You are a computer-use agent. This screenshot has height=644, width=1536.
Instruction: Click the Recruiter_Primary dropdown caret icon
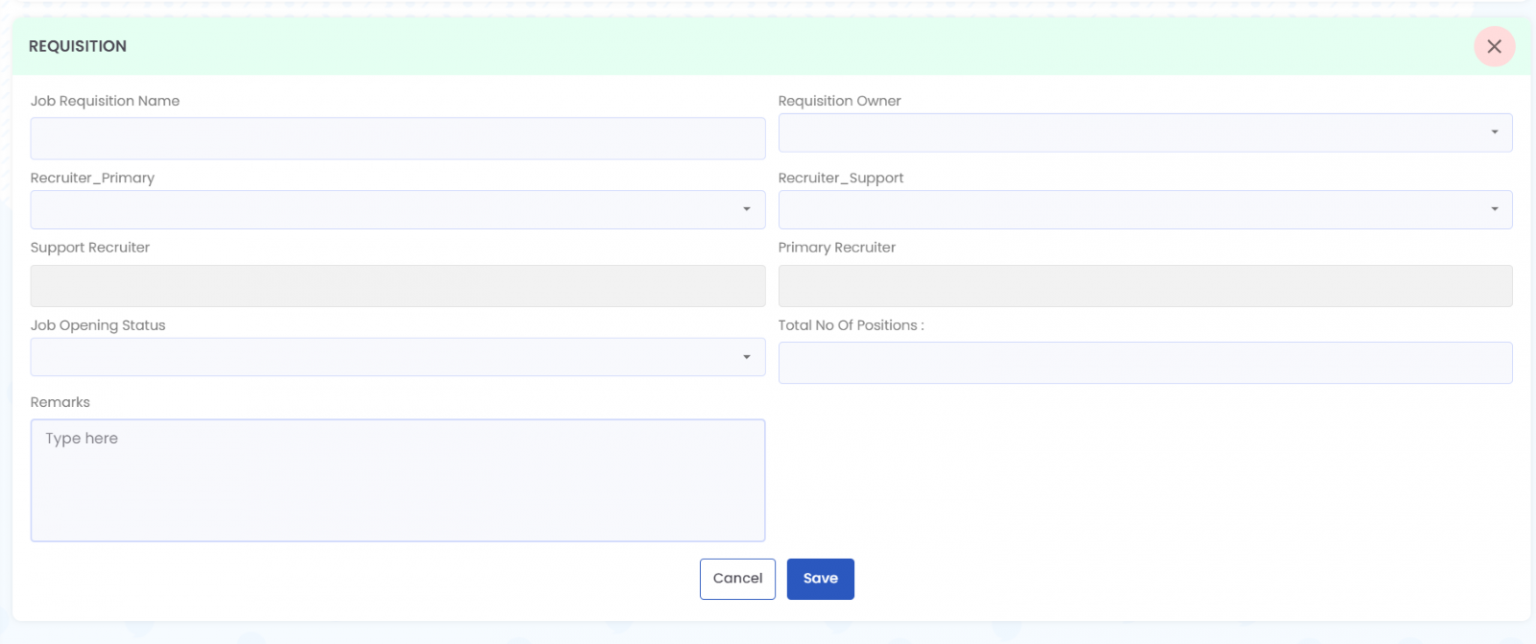tap(749, 209)
